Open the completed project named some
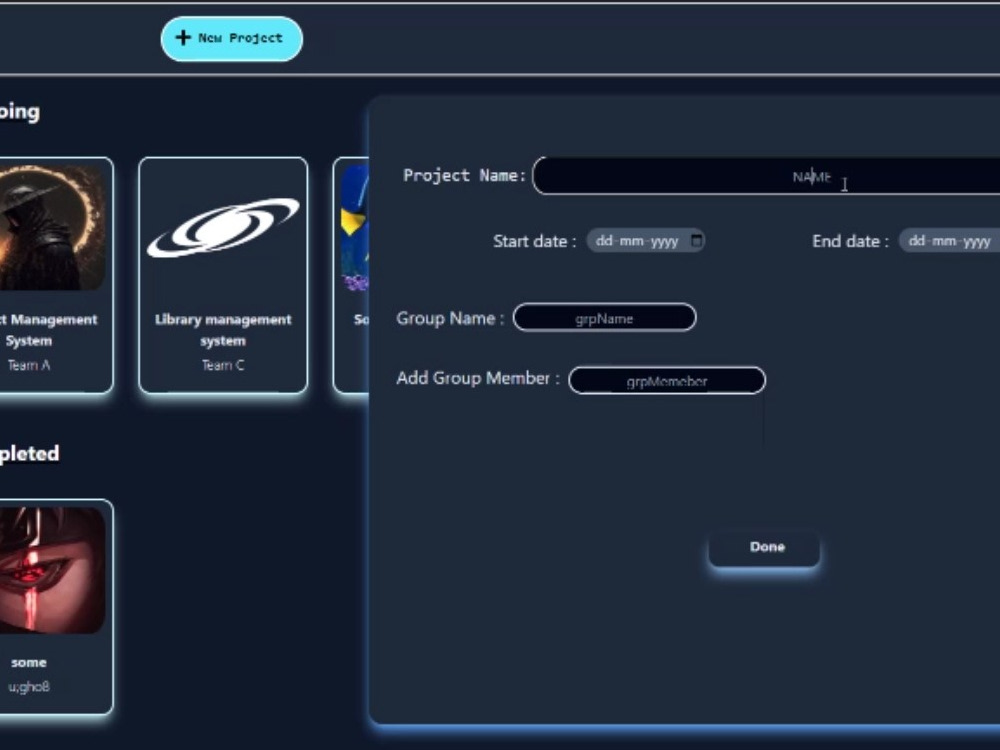 tap(56, 607)
